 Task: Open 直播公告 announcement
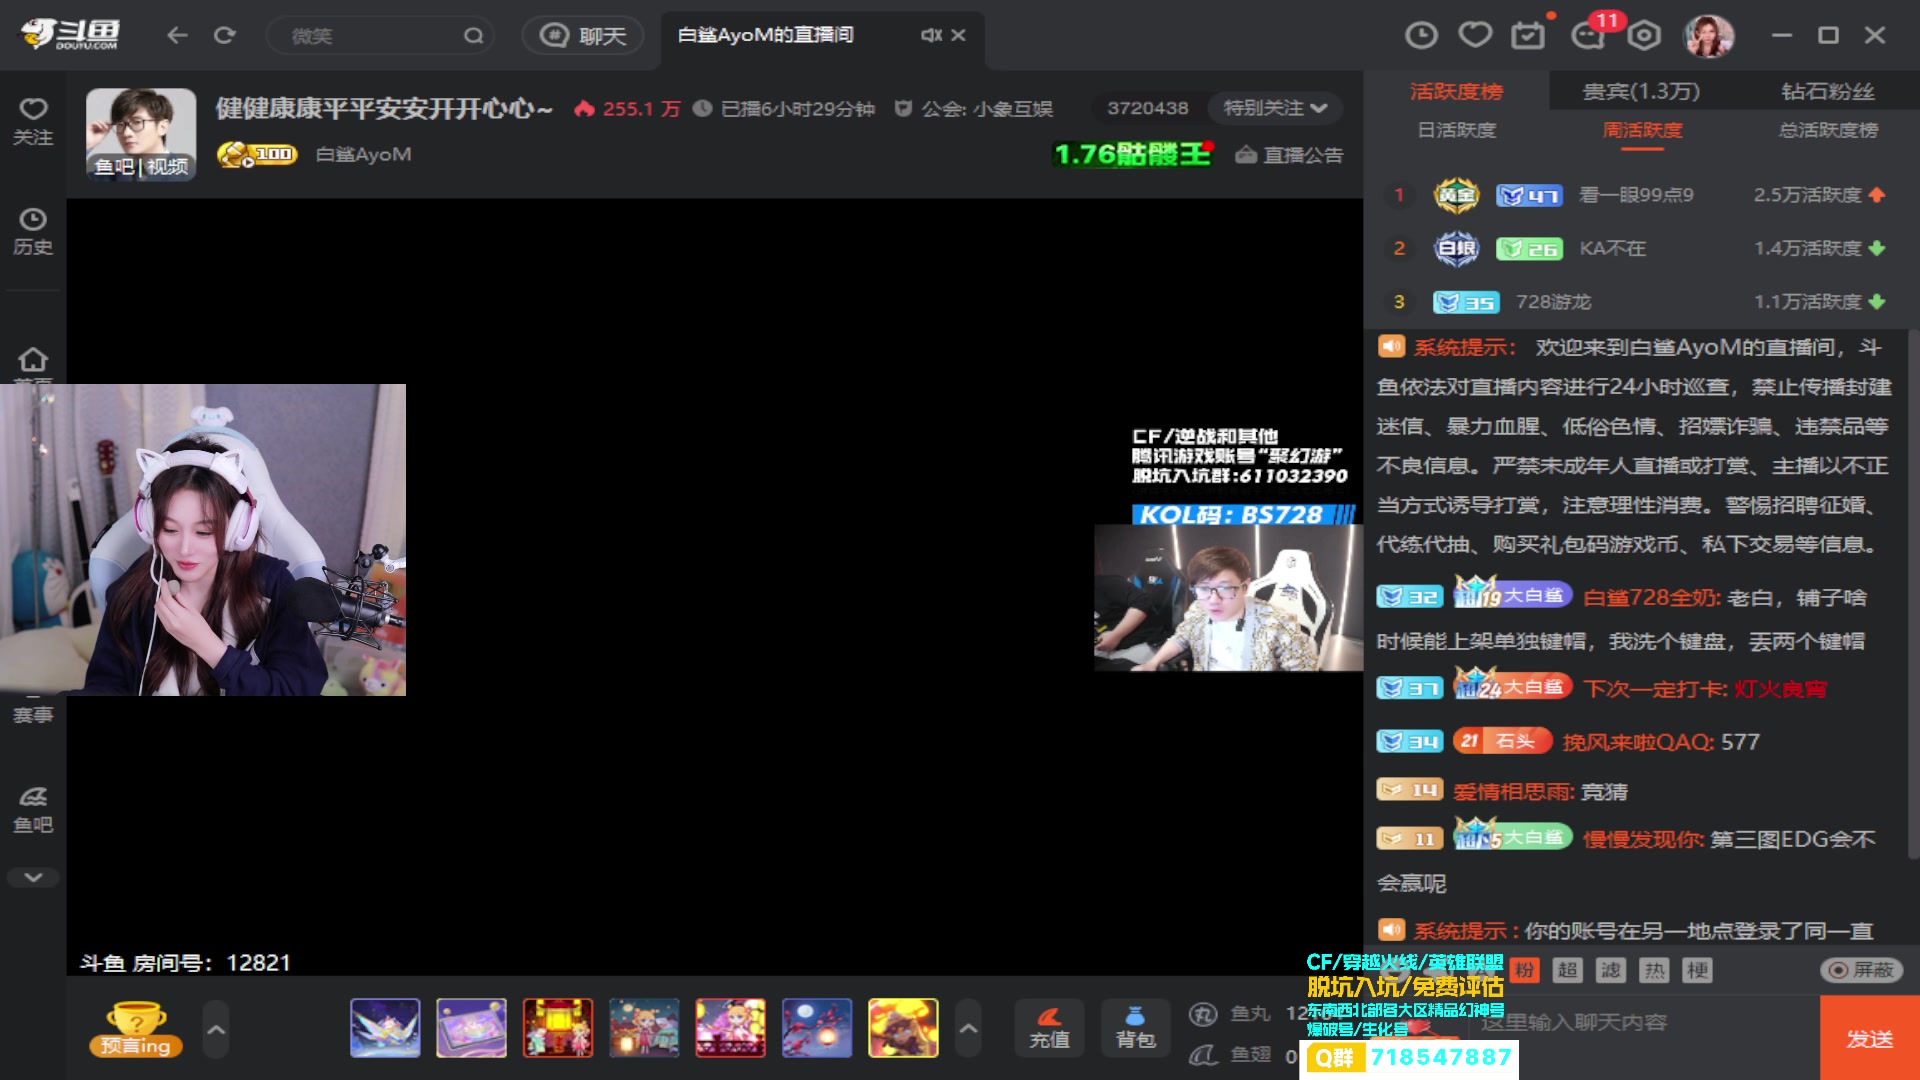1289,155
